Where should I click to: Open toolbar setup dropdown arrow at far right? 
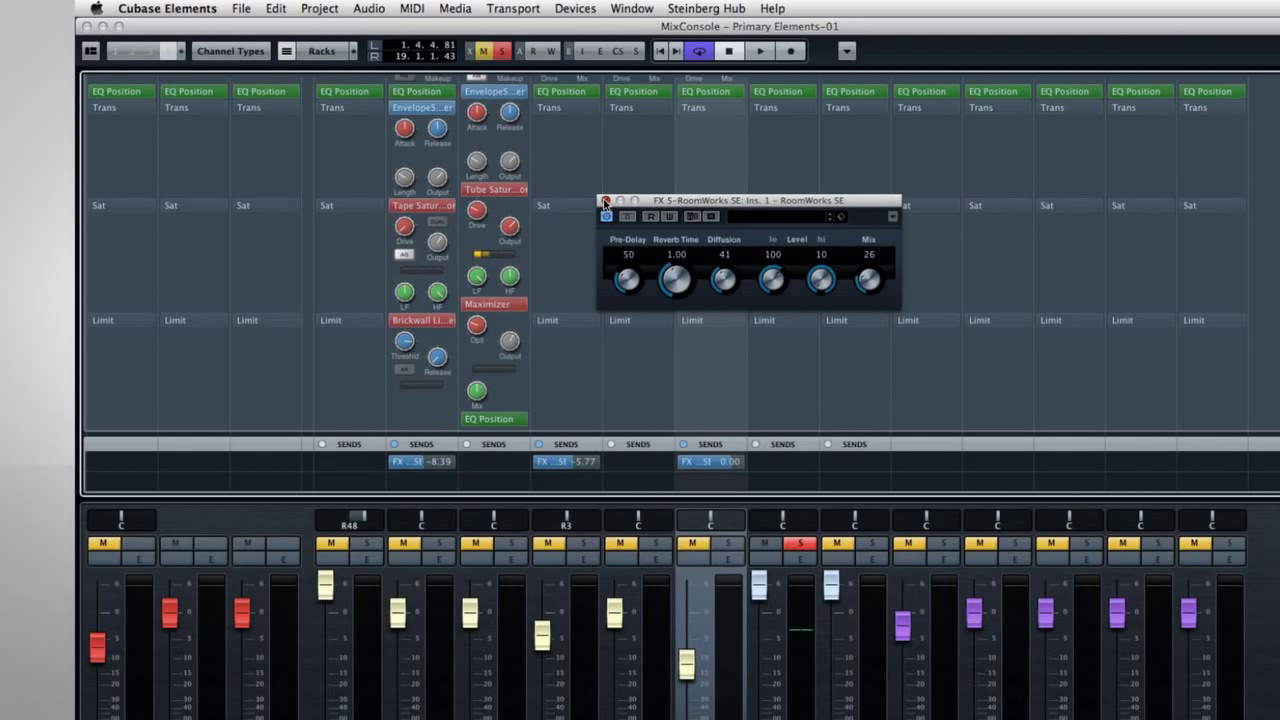point(847,51)
